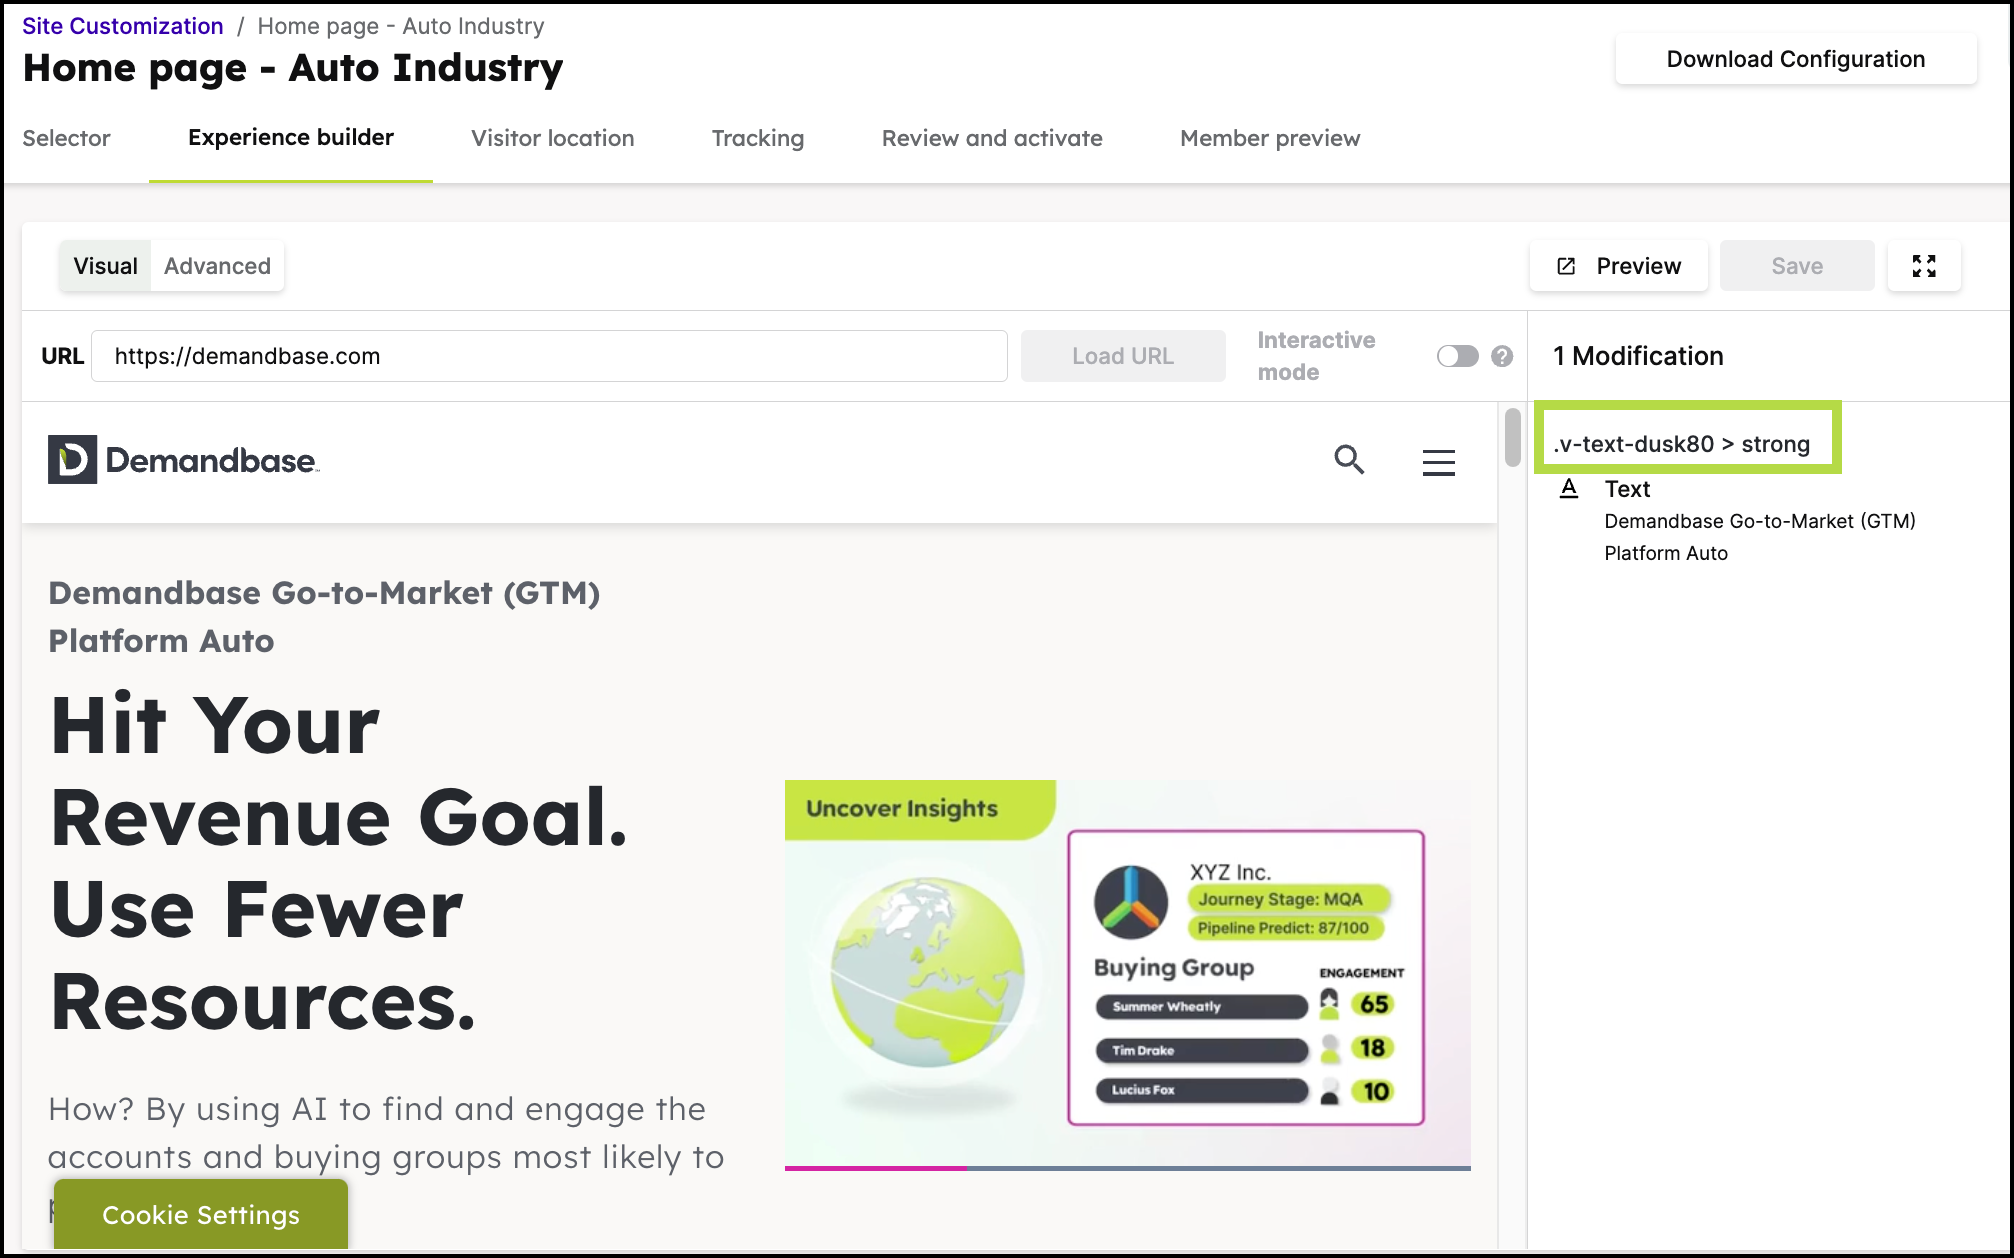Go to the Visitor location tab
The width and height of the screenshot is (2014, 1258).
(553, 138)
